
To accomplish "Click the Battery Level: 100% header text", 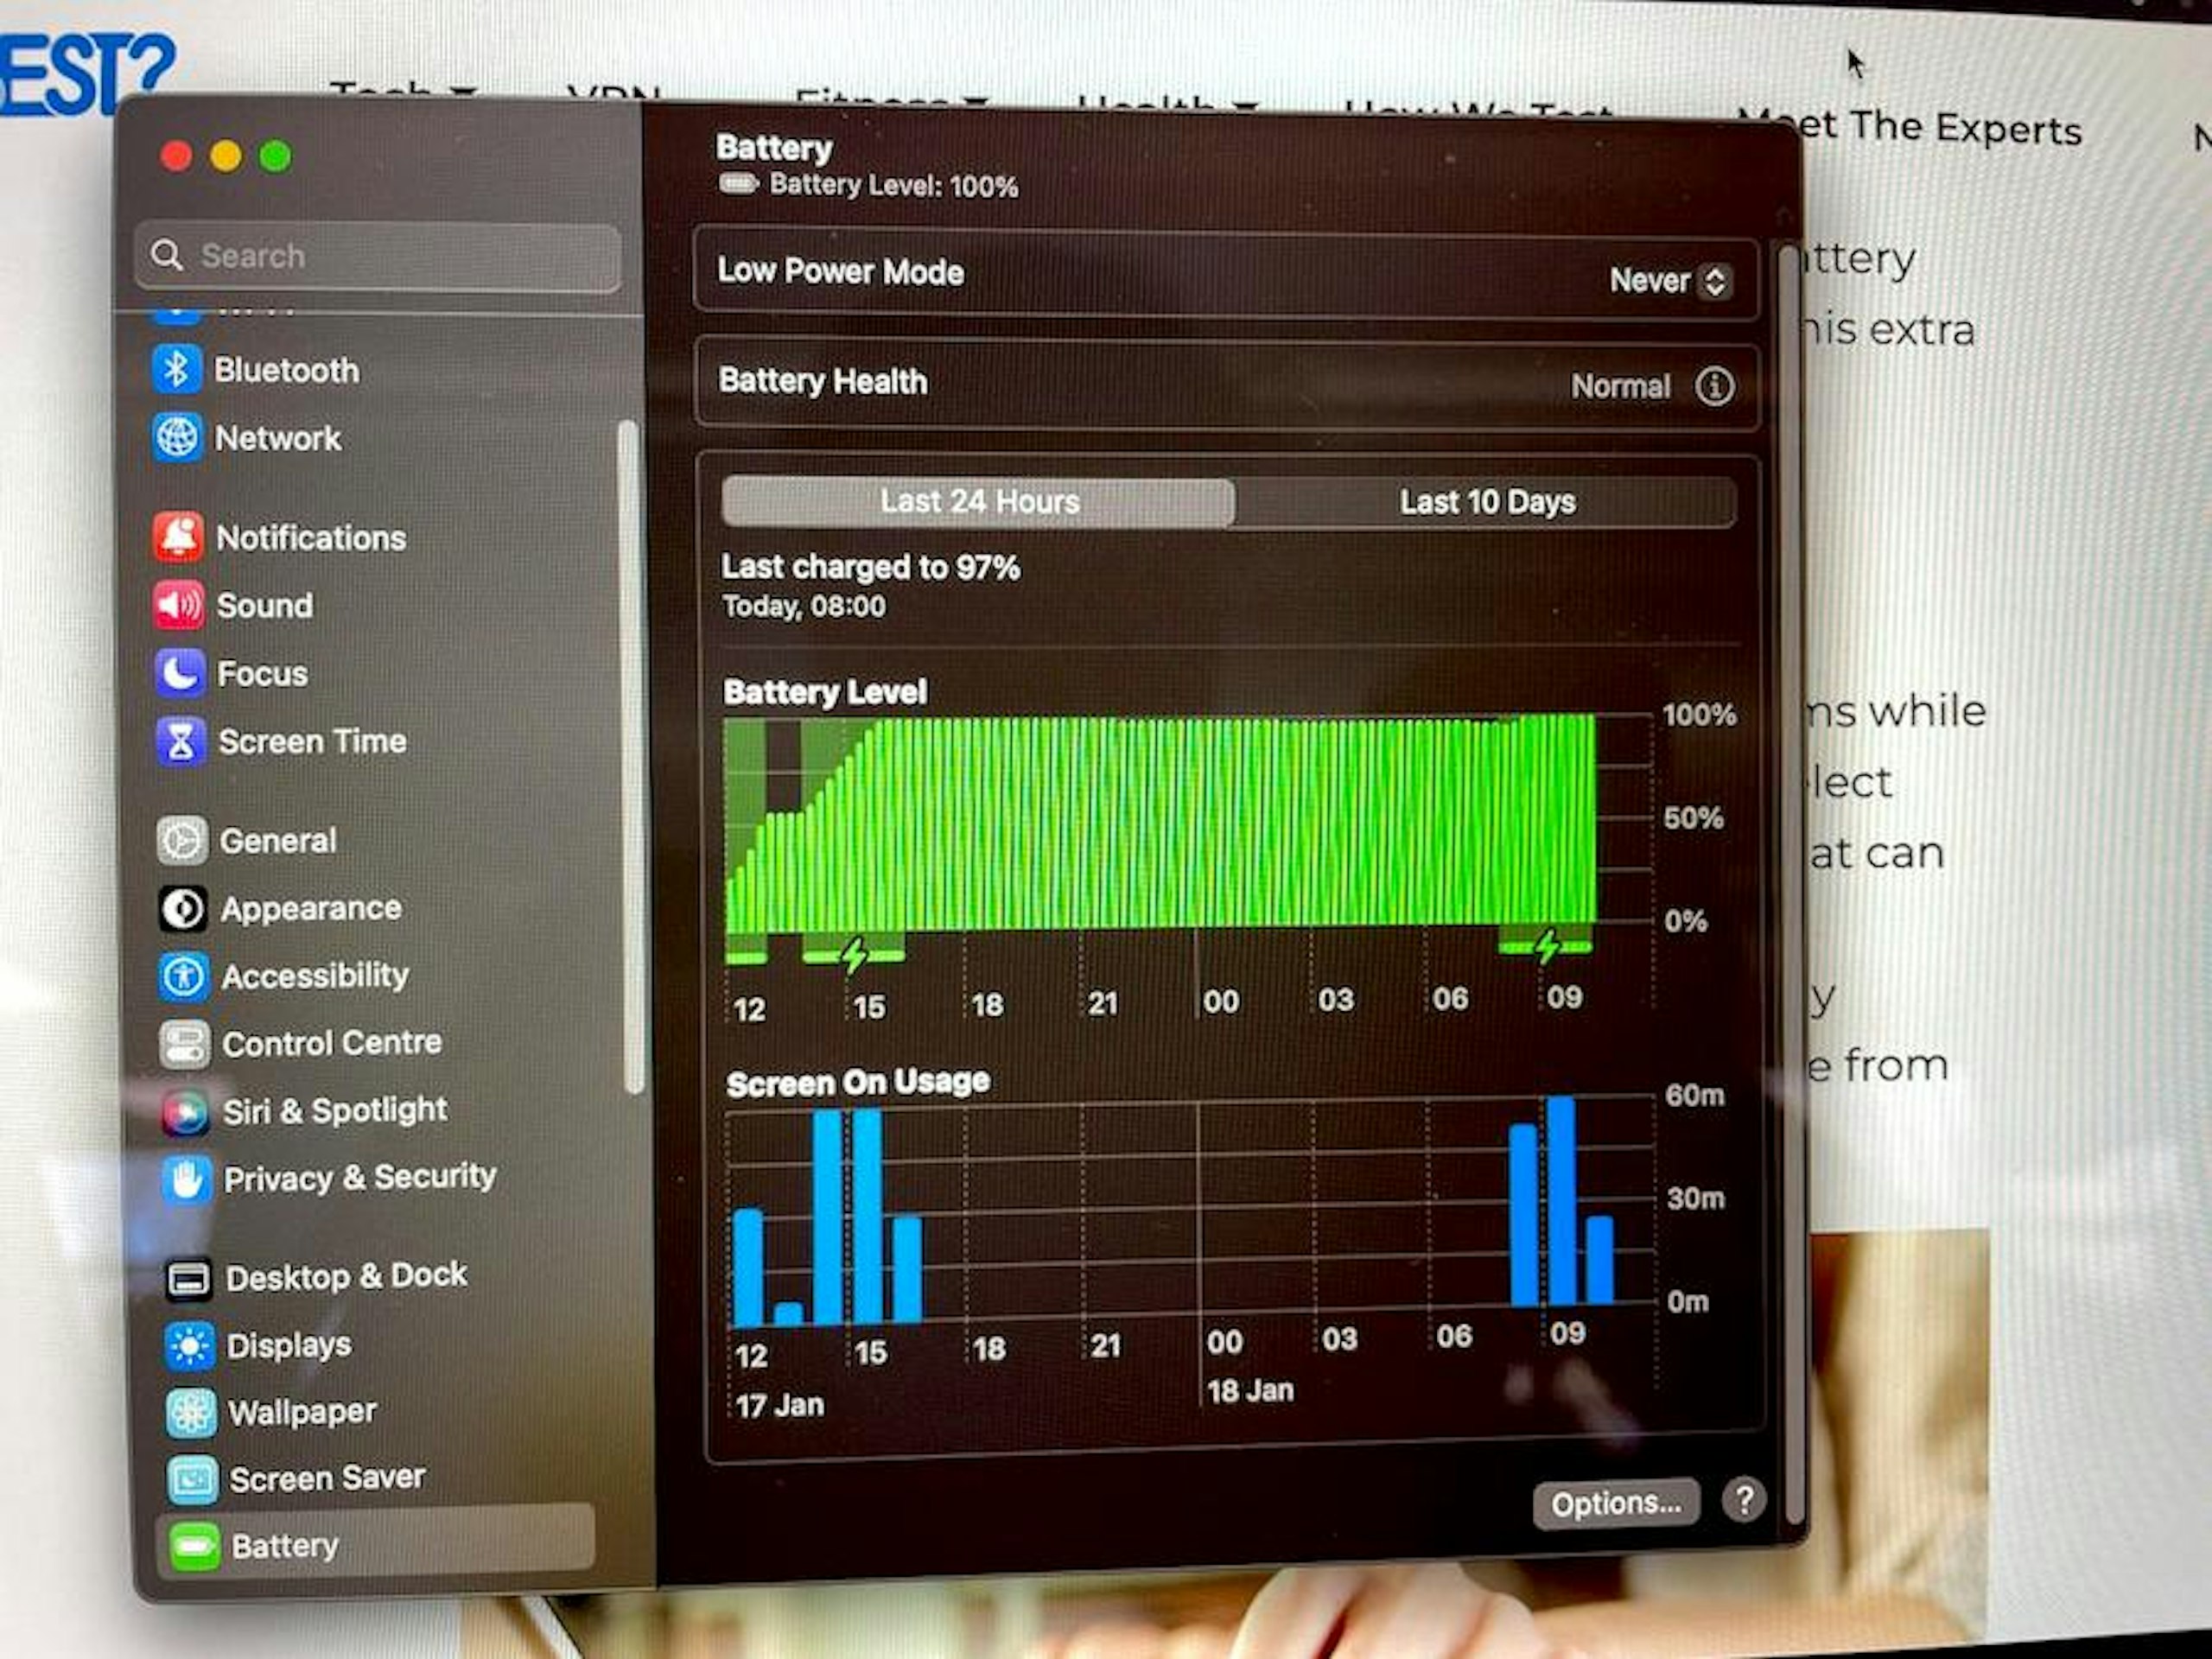I will click(x=893, y=186).
